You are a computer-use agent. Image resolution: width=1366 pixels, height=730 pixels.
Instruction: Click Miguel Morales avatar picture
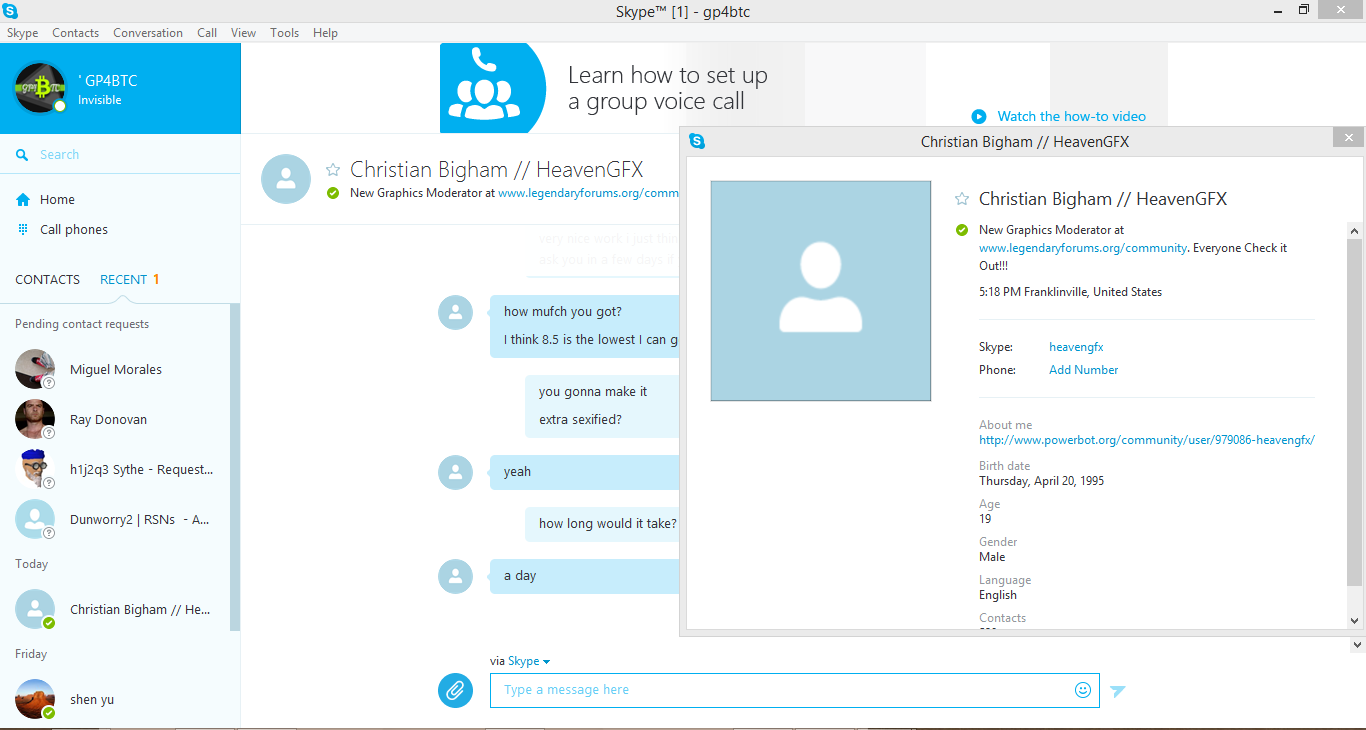(x=35, y=369)
